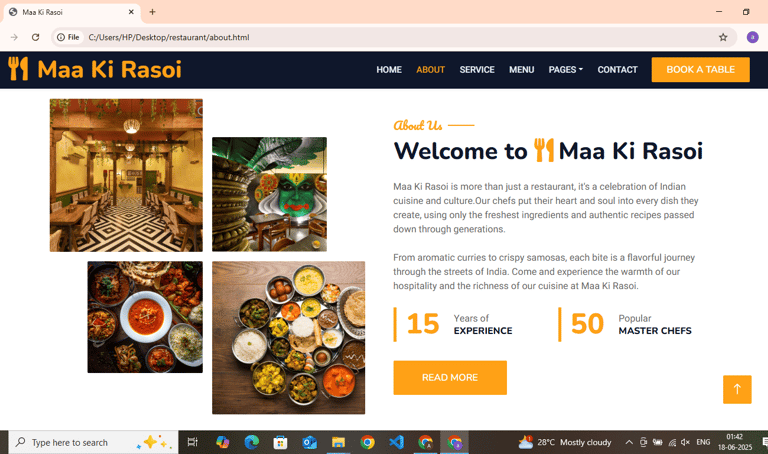Screen dimensions: 768x454
Task: Open Microsoft Edge from the taskbar
Action: 251,442
